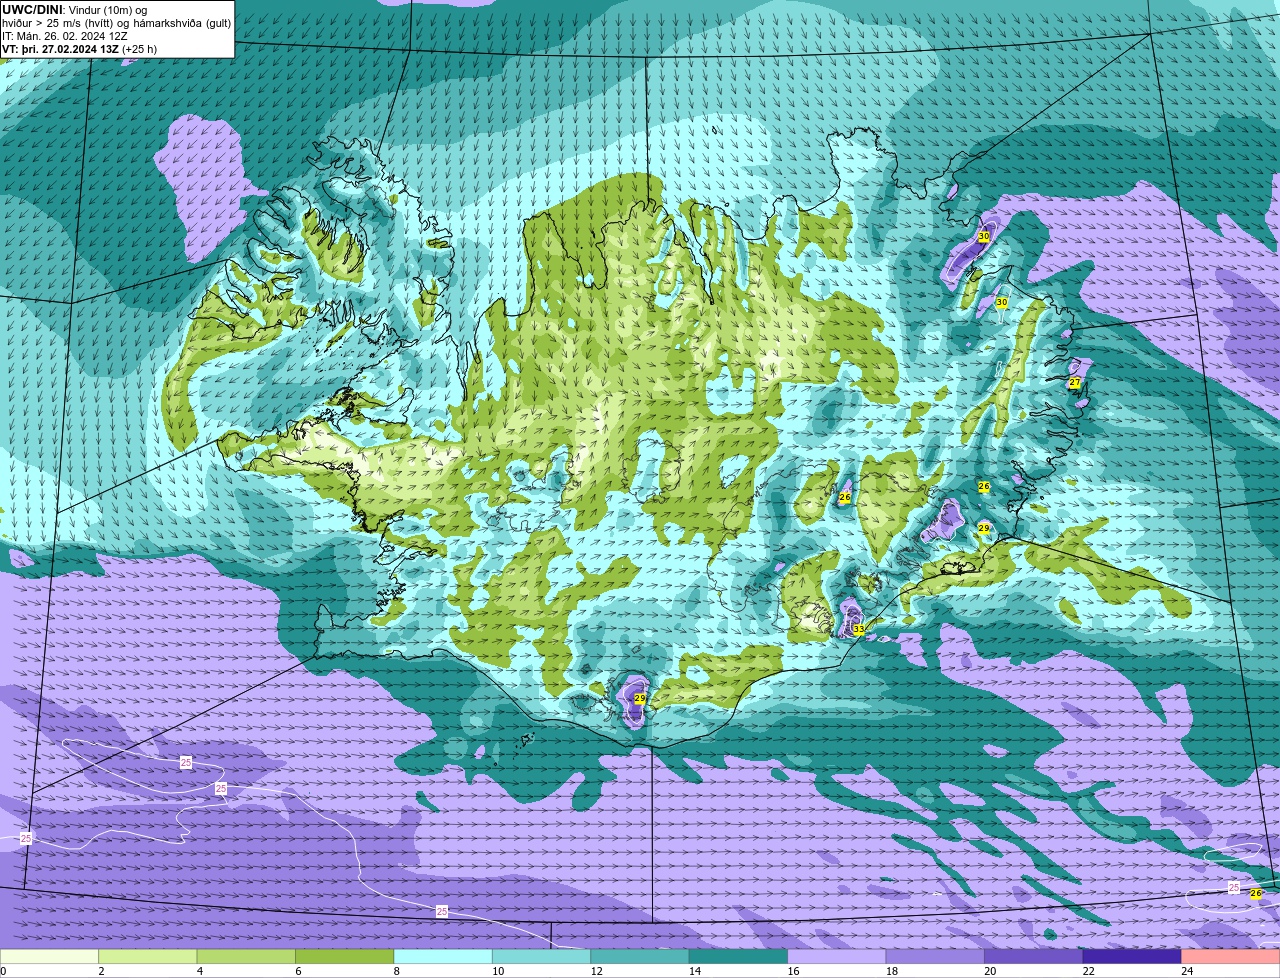Select the "IT: Mán. 26. 02. 2024 12Z" line
The height and width of the screenshot is (978, 1280).
66,36
